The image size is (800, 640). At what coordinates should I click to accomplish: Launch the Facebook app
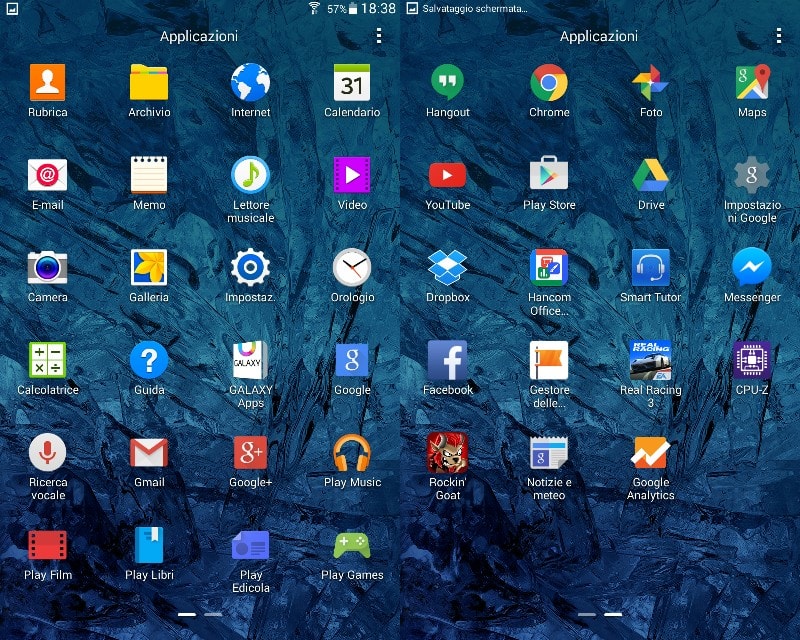pyautogui.click(x=447, y=360)
